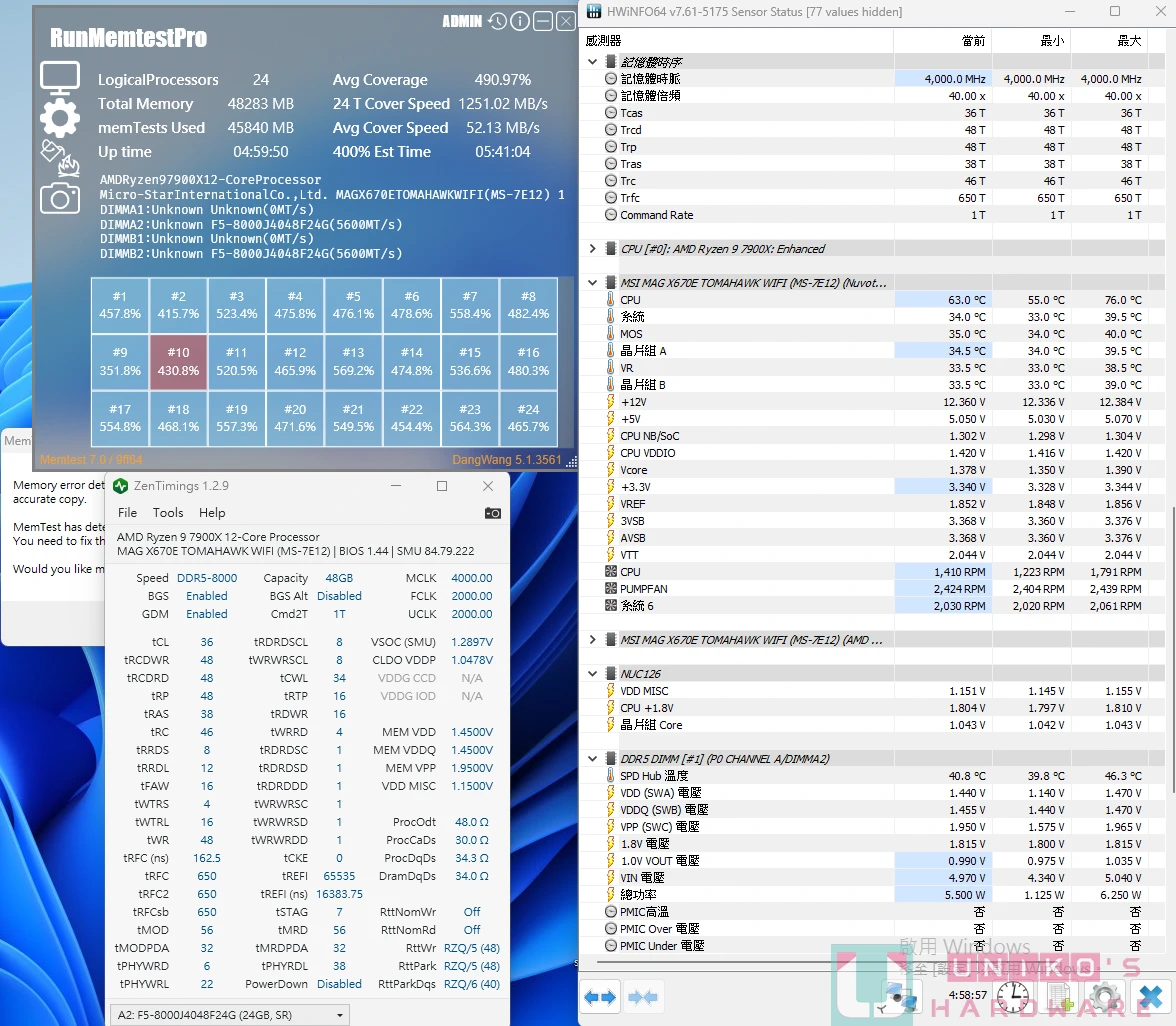Image resolution: width=1176 pixels, height=1026 pixels.
Task: Click the Tcas clock icon in HWiNFO
Action: coord(610,113)
